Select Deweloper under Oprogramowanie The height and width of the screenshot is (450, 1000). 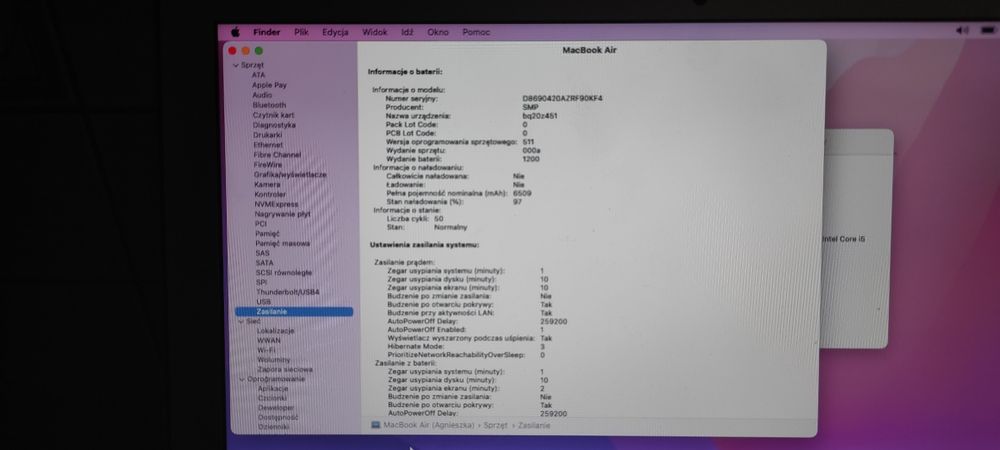pos(276,407)
